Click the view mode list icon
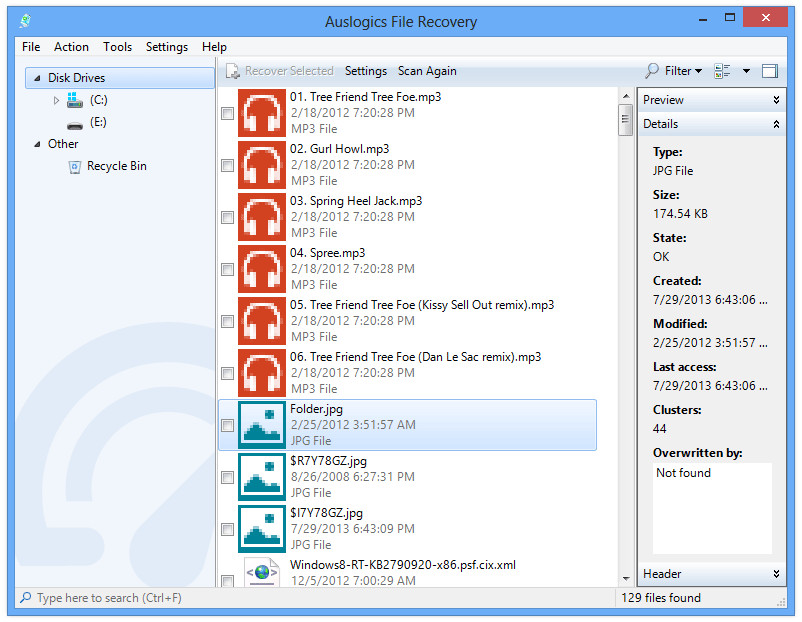Viewport: 802px width, 622px height. coord(722,71)
